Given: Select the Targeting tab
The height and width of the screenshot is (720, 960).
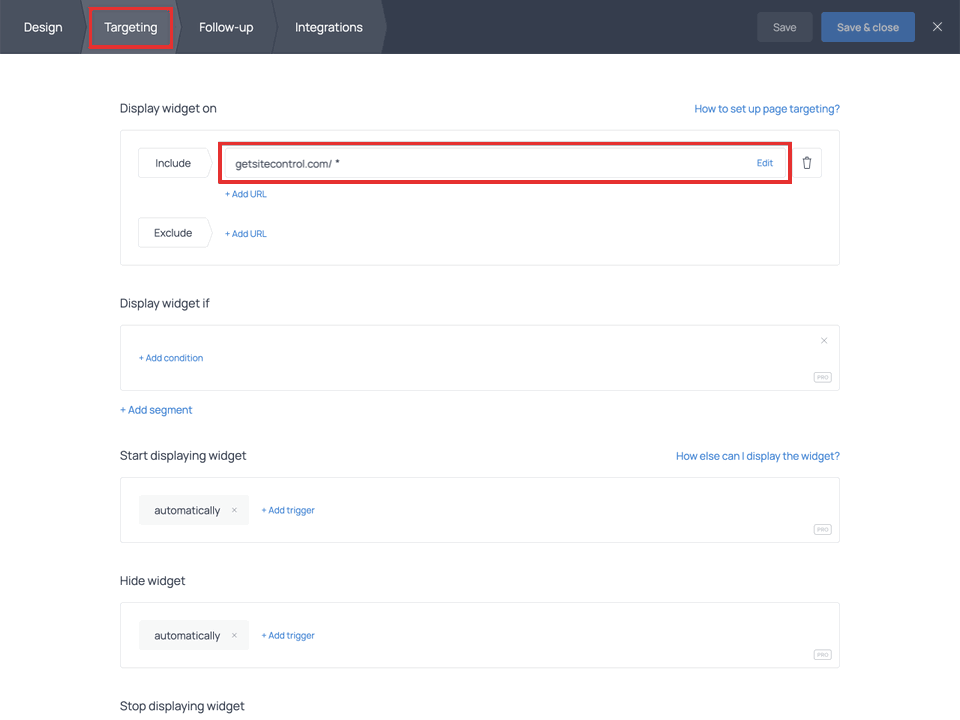Looking at the screenshot, I should pos(131,27).
